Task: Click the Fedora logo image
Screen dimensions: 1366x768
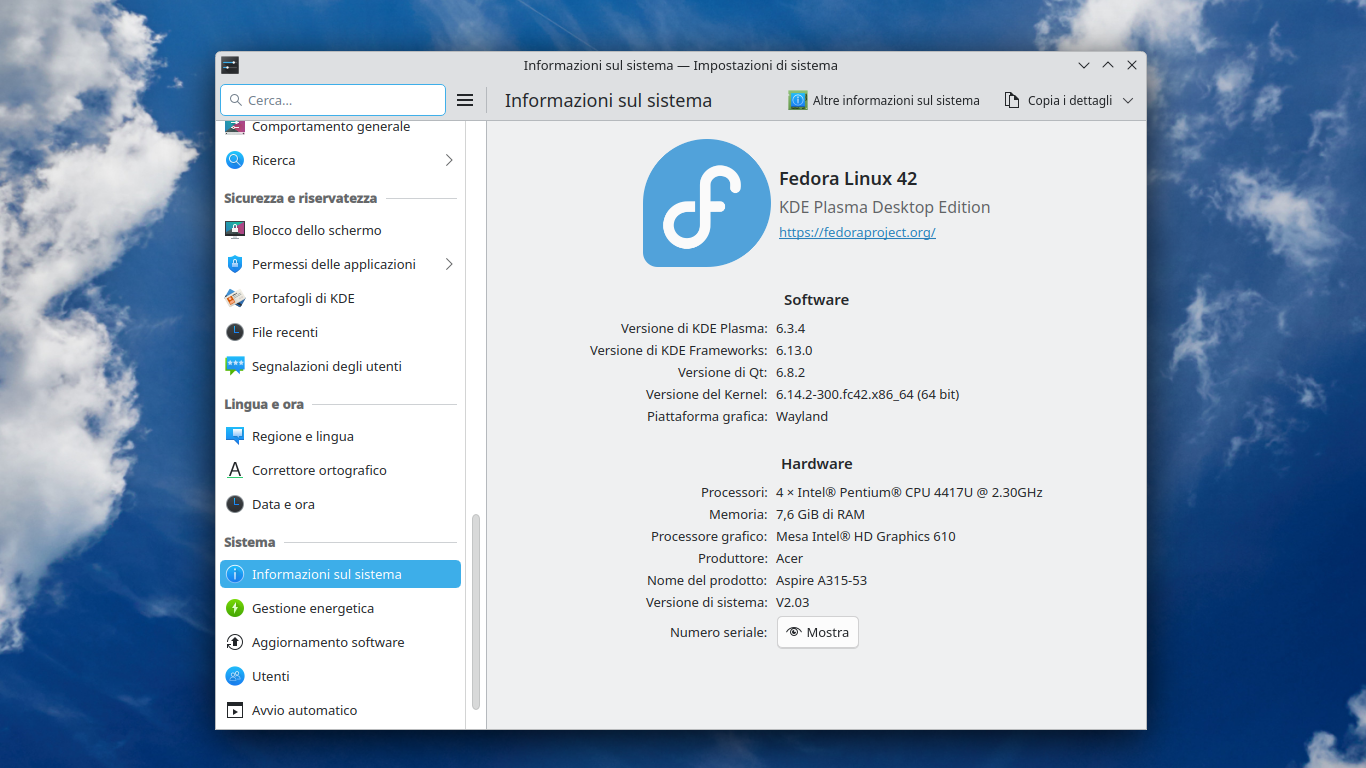Action: click(706, 203)
